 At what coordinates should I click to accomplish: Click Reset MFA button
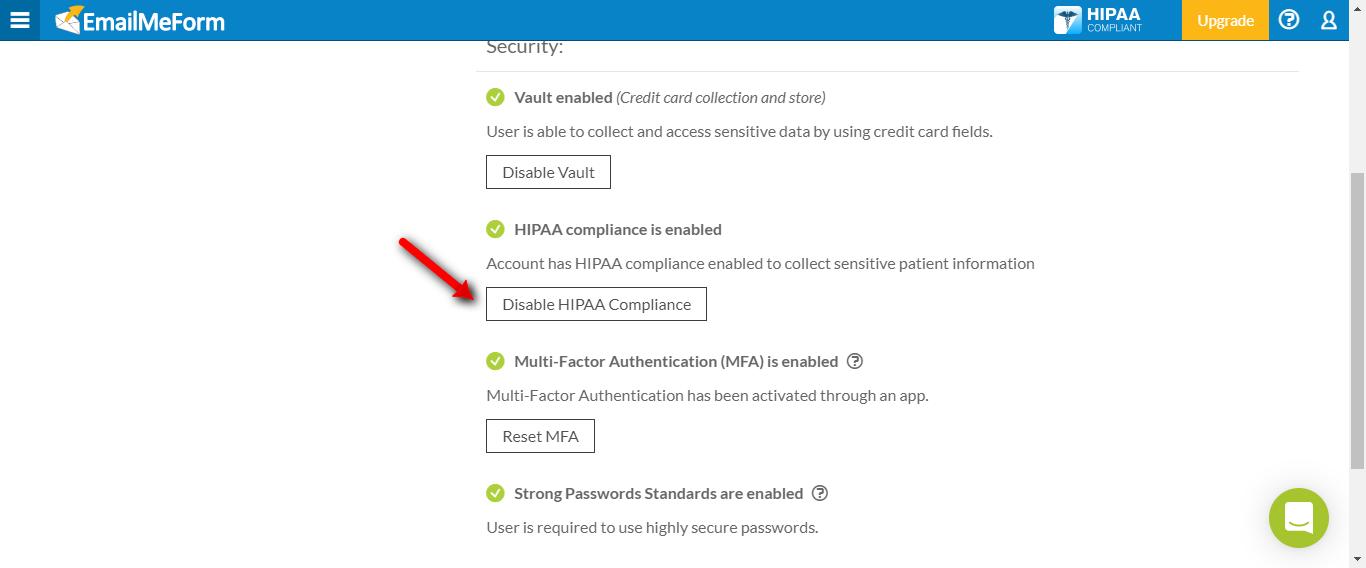(x=540, y=436)
